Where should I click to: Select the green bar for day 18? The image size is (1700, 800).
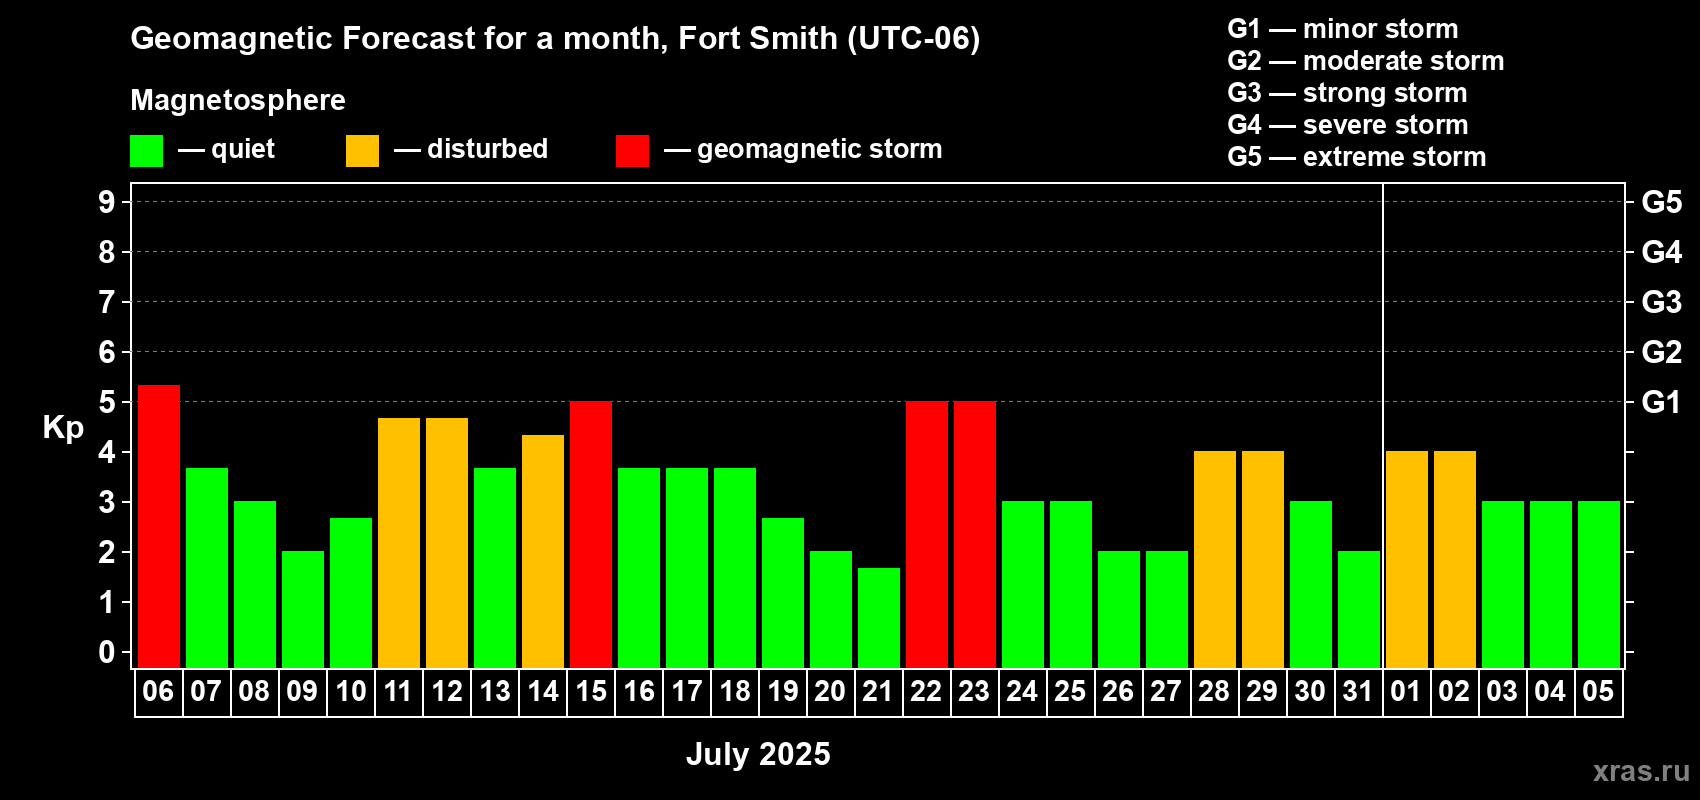pyautogui.click(x=735, y=568)
